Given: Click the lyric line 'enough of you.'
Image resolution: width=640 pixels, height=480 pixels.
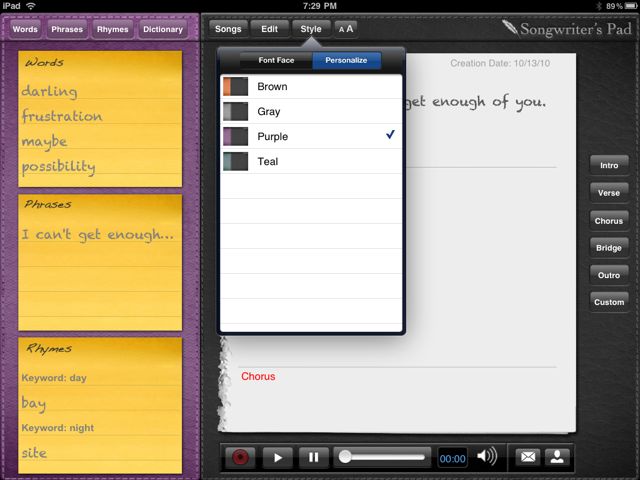Looking at the screenshot, I should click(489, 102).
